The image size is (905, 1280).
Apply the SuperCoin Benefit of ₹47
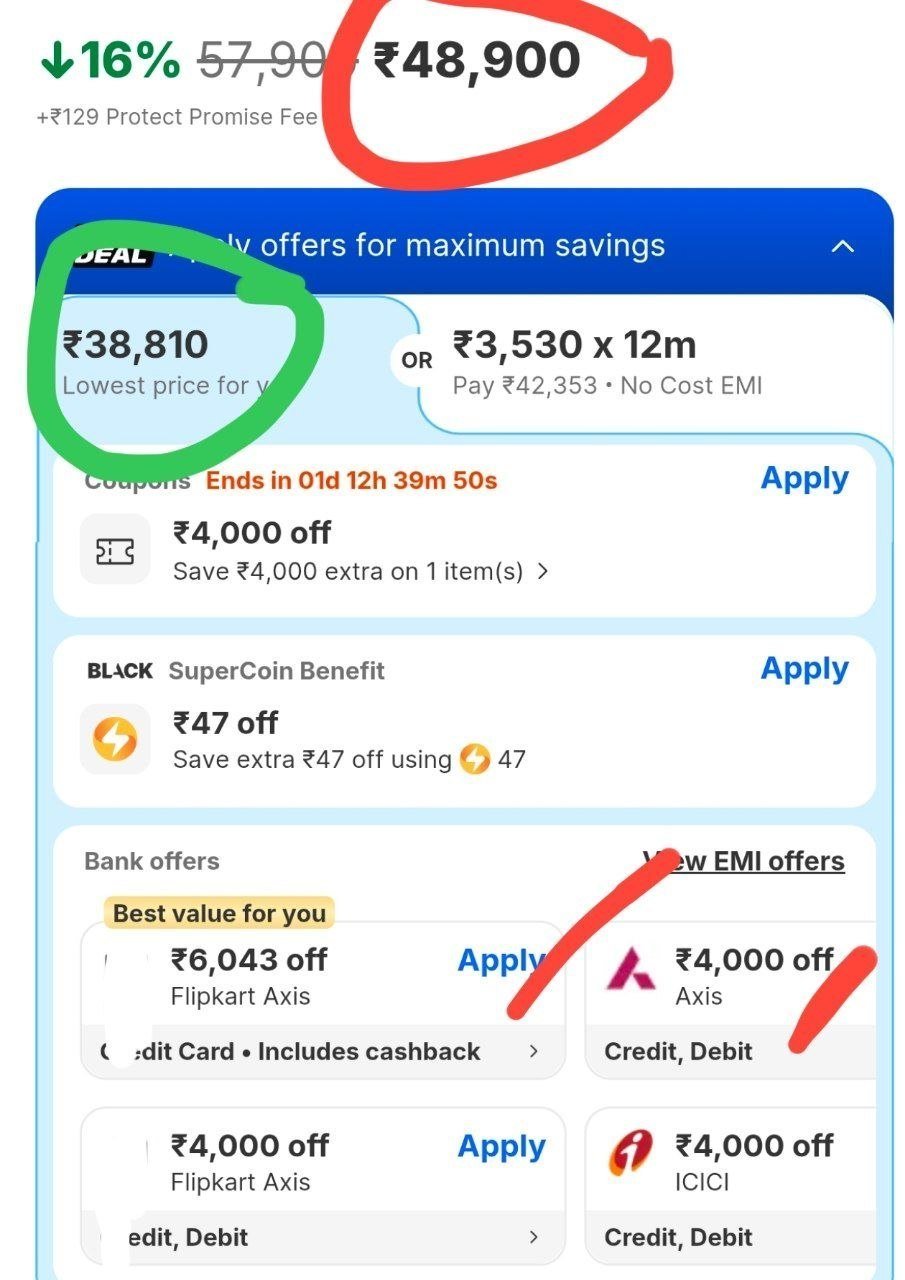(804, 668)
